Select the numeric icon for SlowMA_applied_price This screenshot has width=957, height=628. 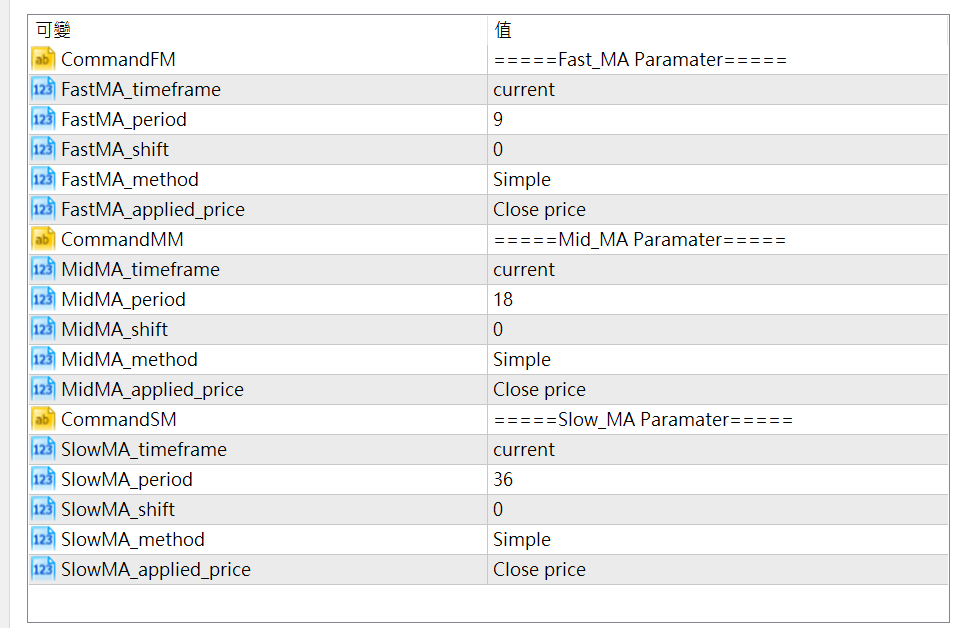[x=43, y=569]
